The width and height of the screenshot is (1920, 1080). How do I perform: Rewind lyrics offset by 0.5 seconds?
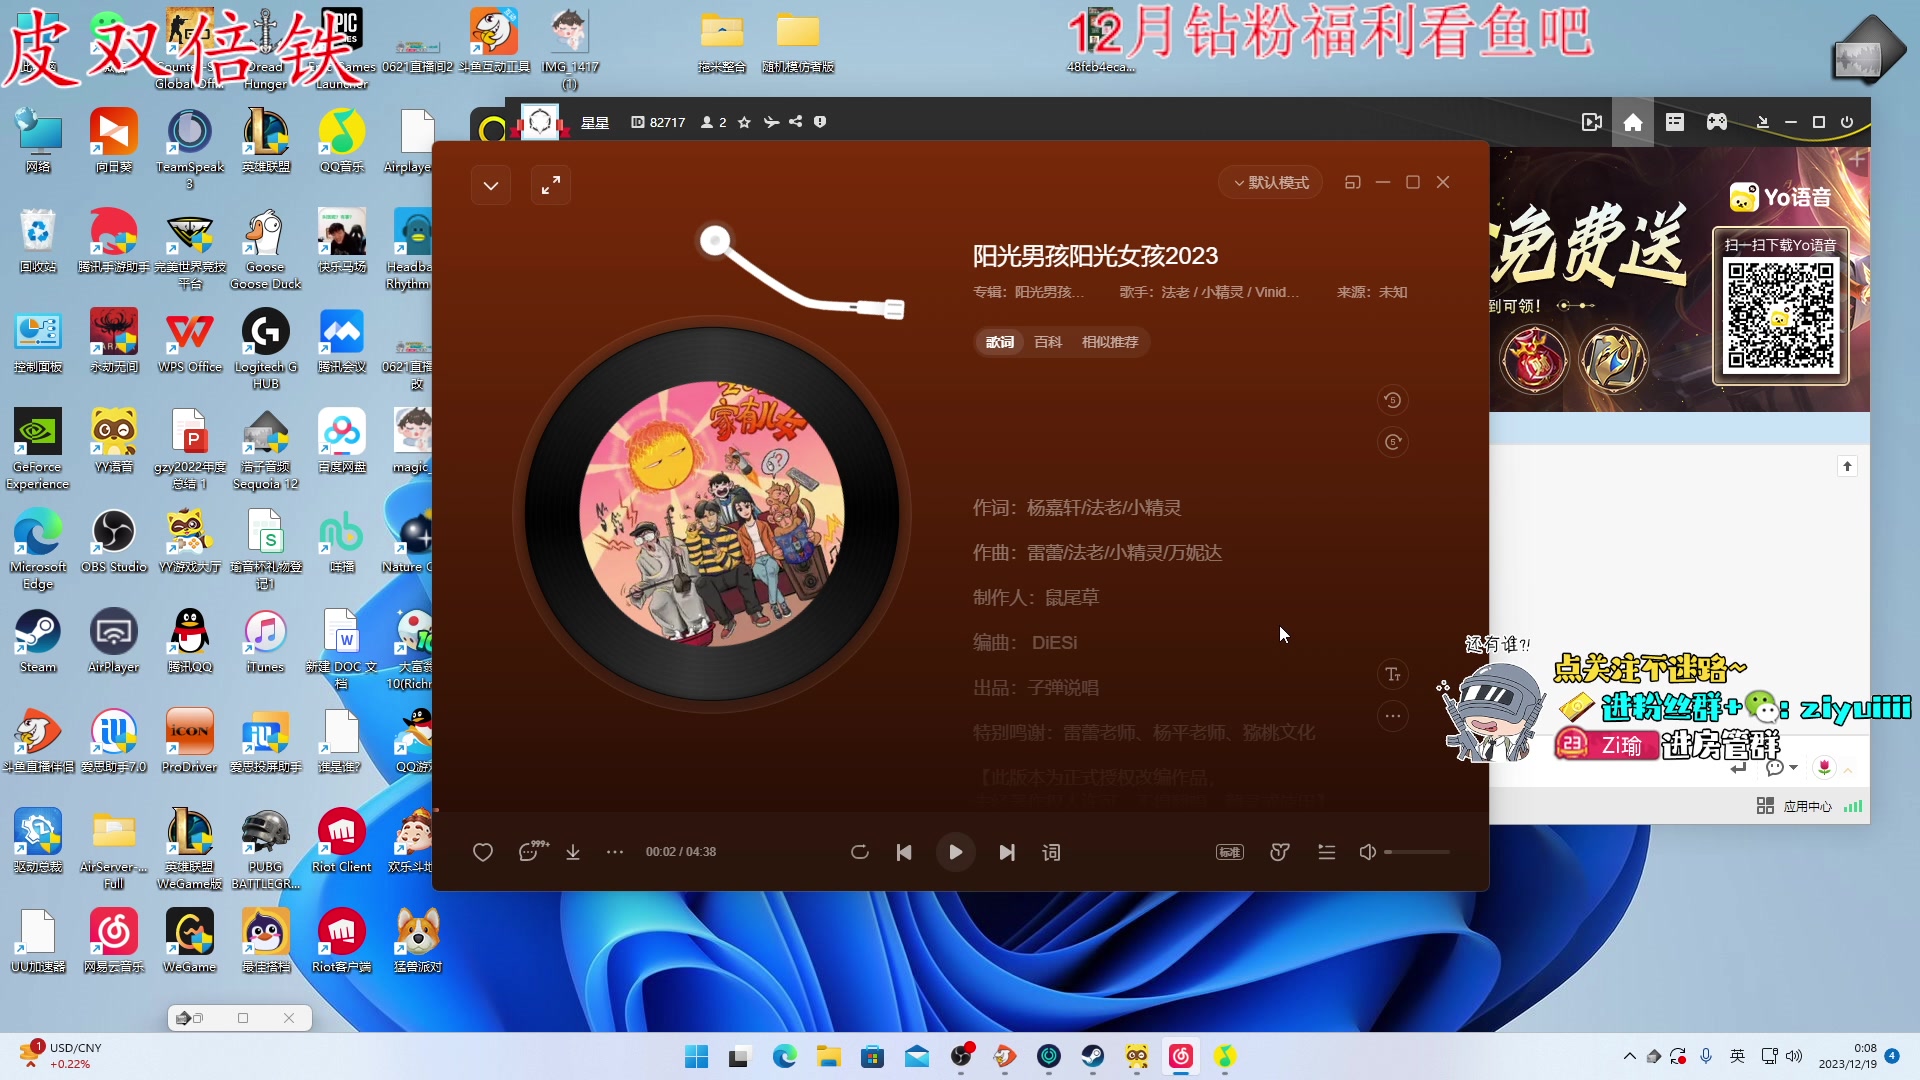(x=1392, y=400)
